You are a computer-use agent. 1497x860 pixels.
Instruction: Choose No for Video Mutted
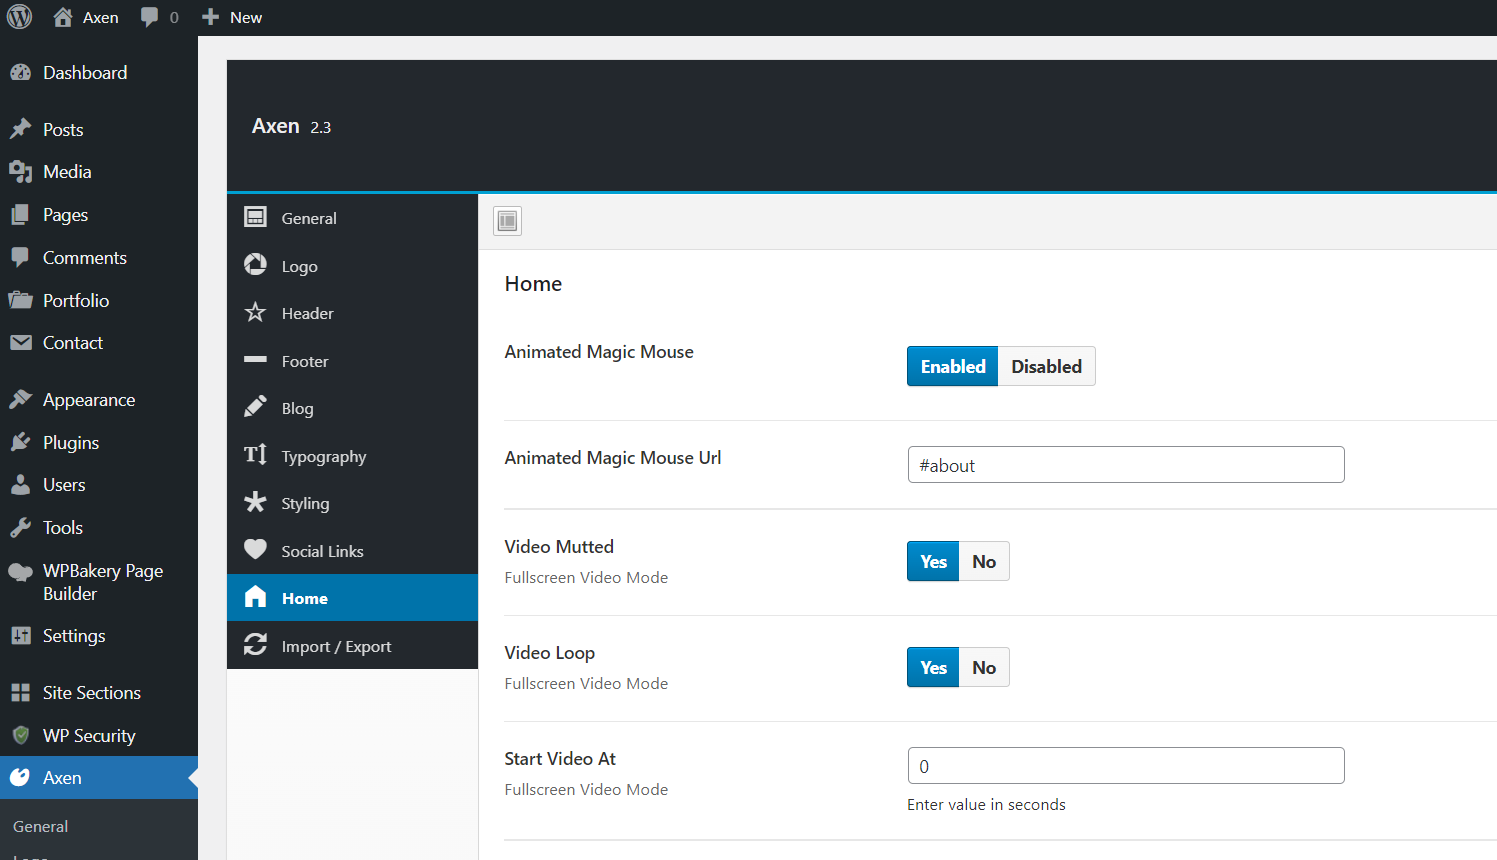[x=984, y=561]
